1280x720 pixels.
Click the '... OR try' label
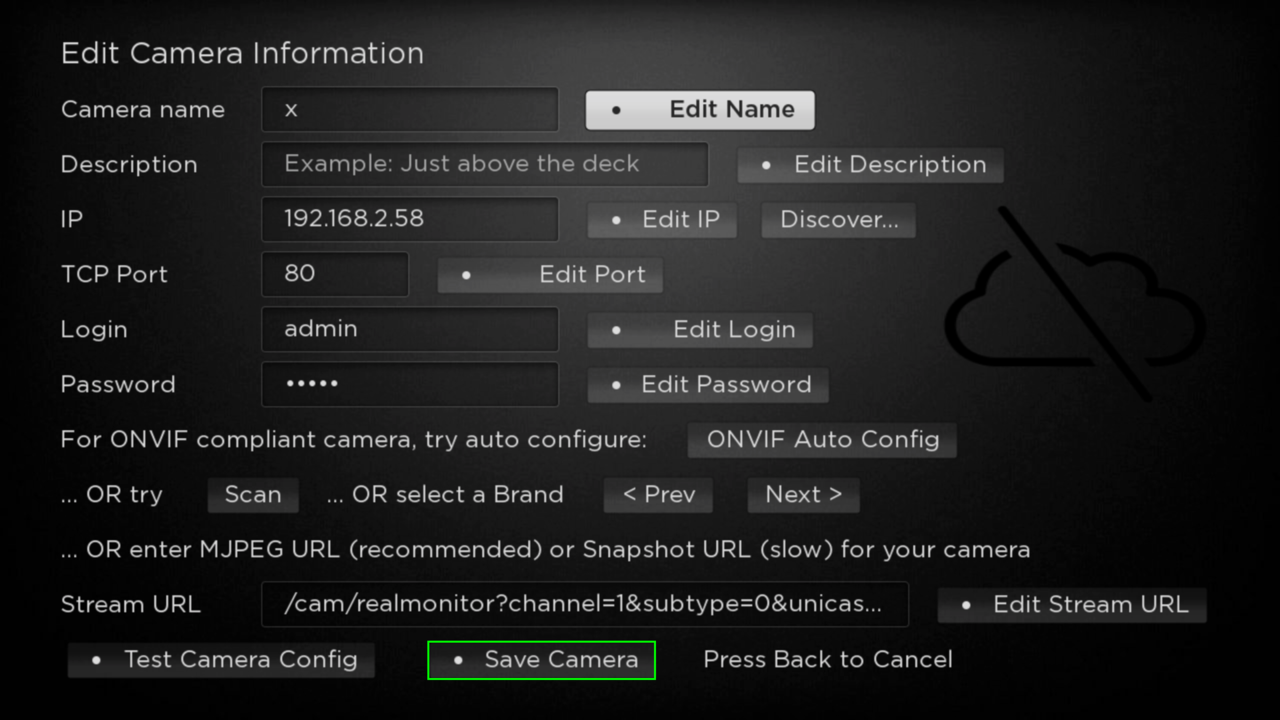click(111, 495)
